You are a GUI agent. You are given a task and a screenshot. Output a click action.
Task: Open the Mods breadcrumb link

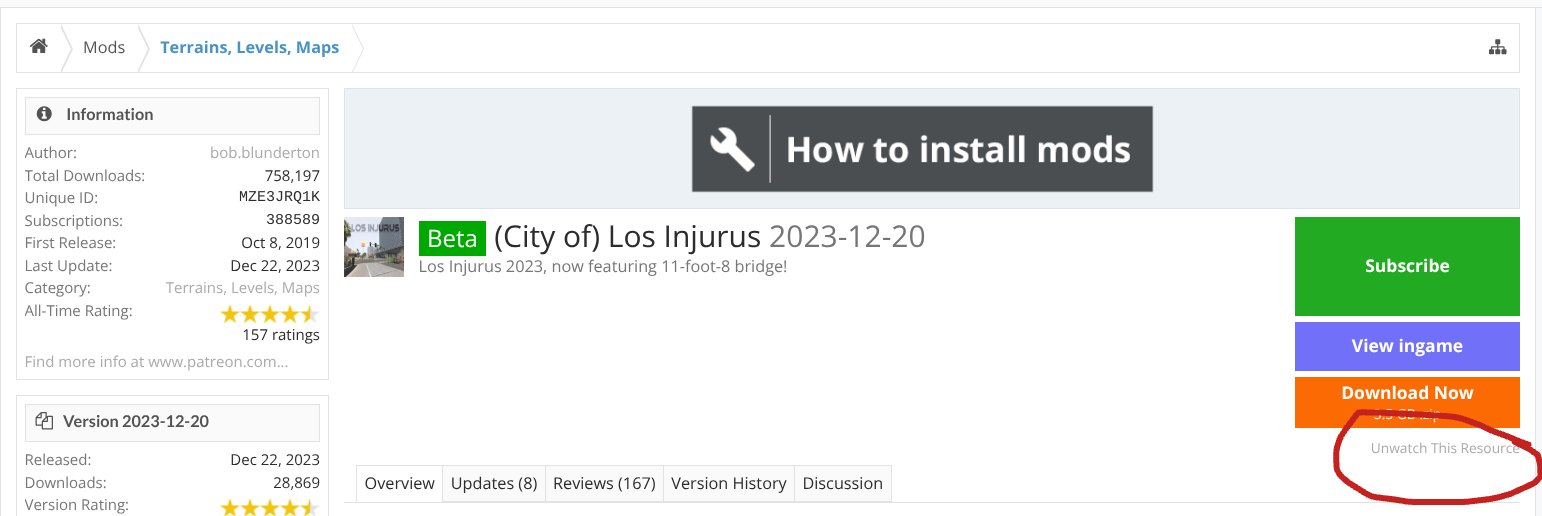coord(104,47)
